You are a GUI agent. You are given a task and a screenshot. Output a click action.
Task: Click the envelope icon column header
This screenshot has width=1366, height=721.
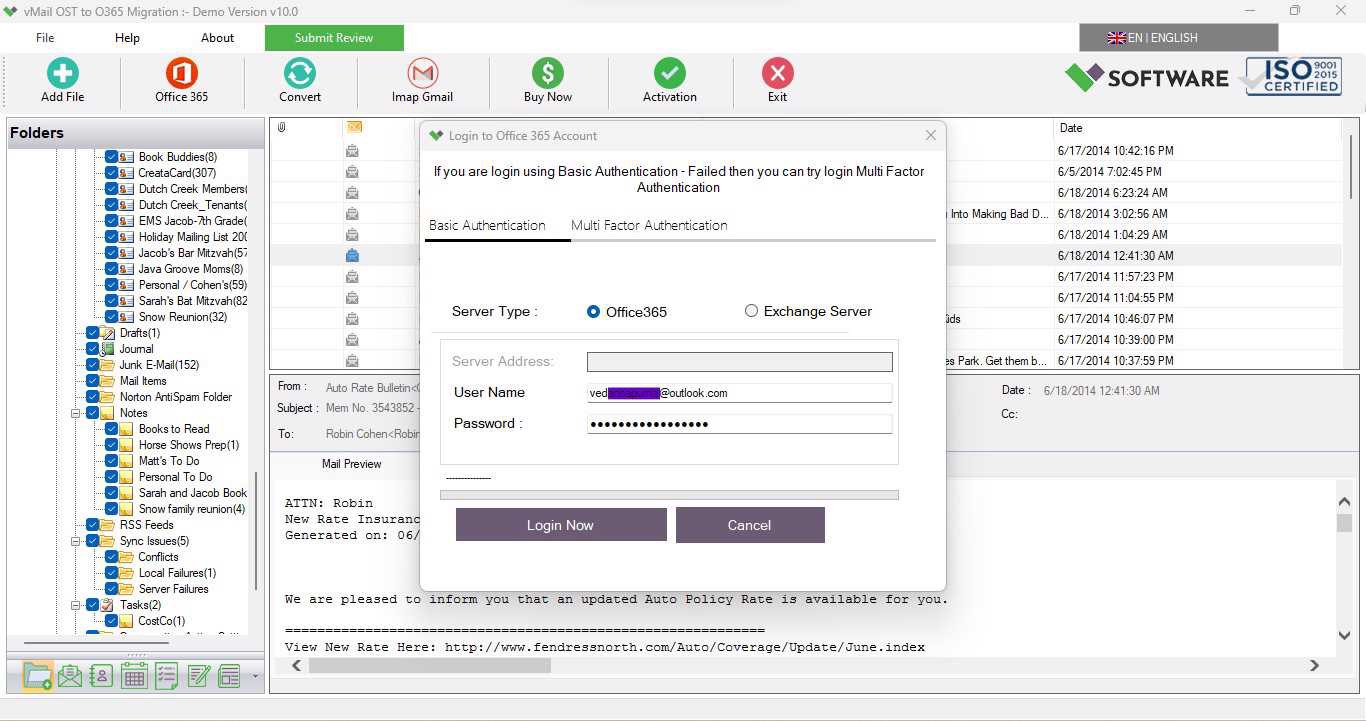(353, 127)
